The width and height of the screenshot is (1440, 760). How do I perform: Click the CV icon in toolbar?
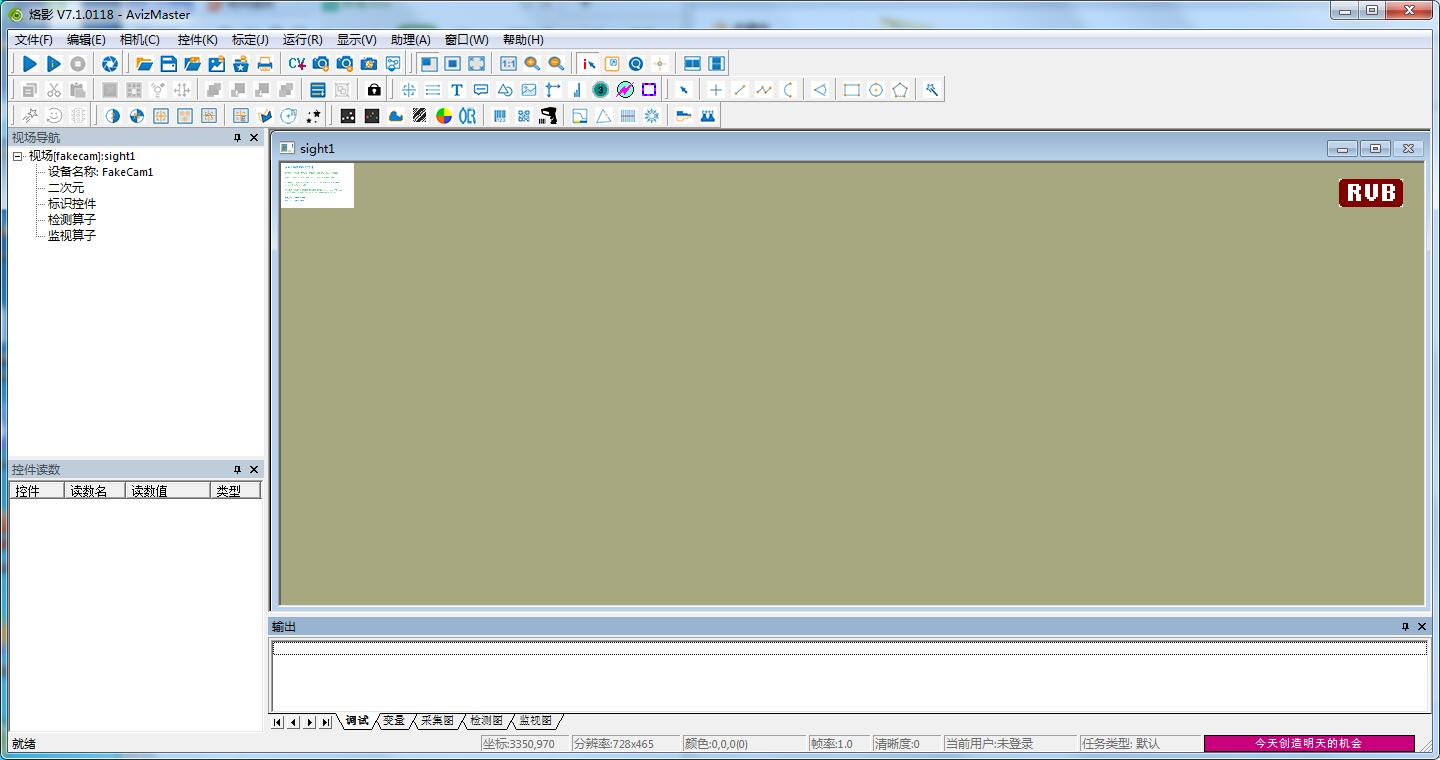click(x=297, y=64)
